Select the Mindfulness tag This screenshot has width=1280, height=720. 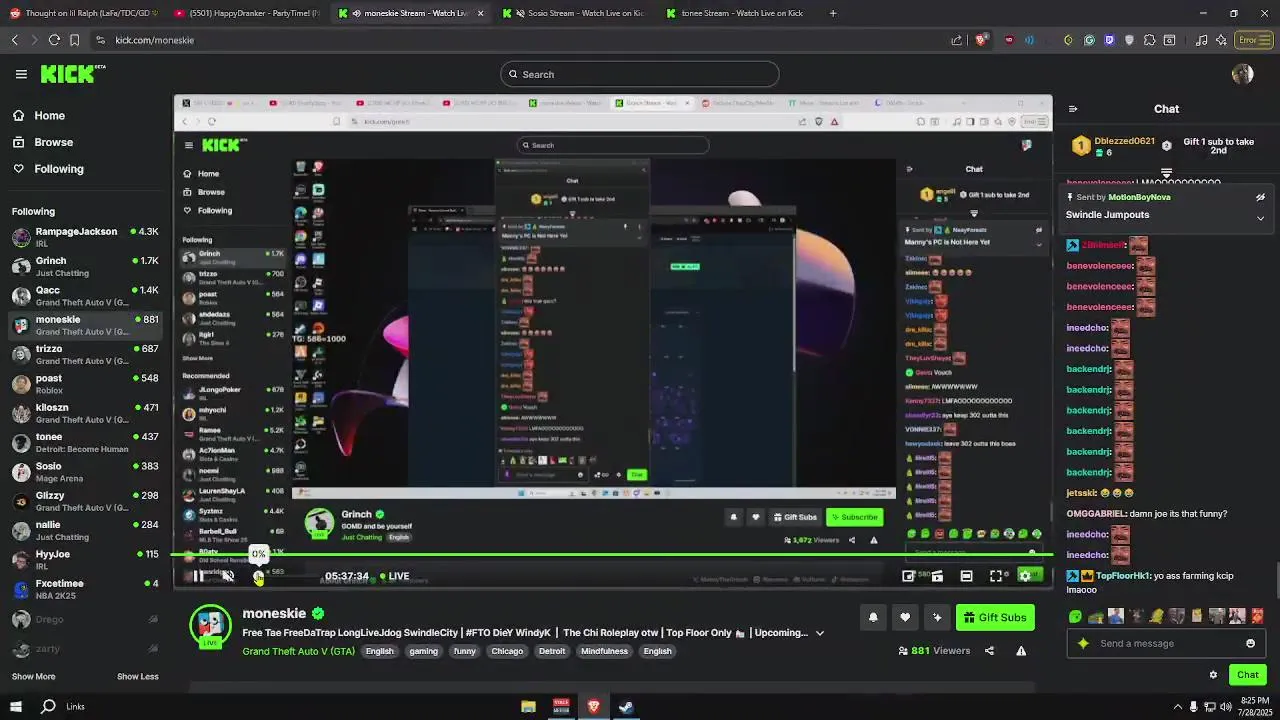point(604,651)
